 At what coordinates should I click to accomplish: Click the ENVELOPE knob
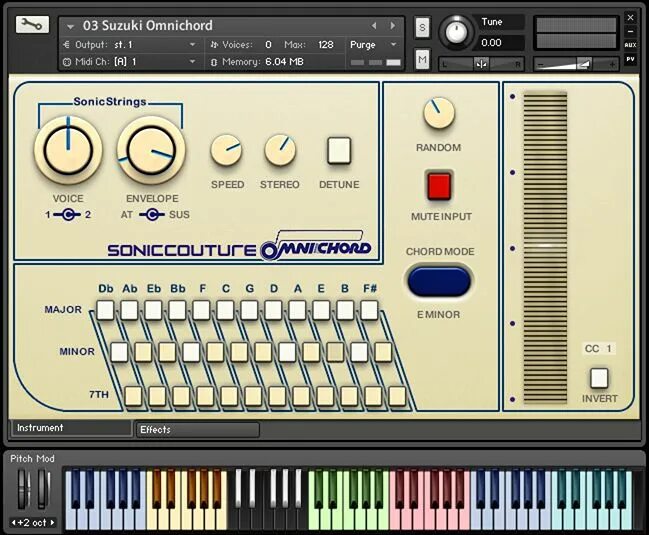point(151,150)
